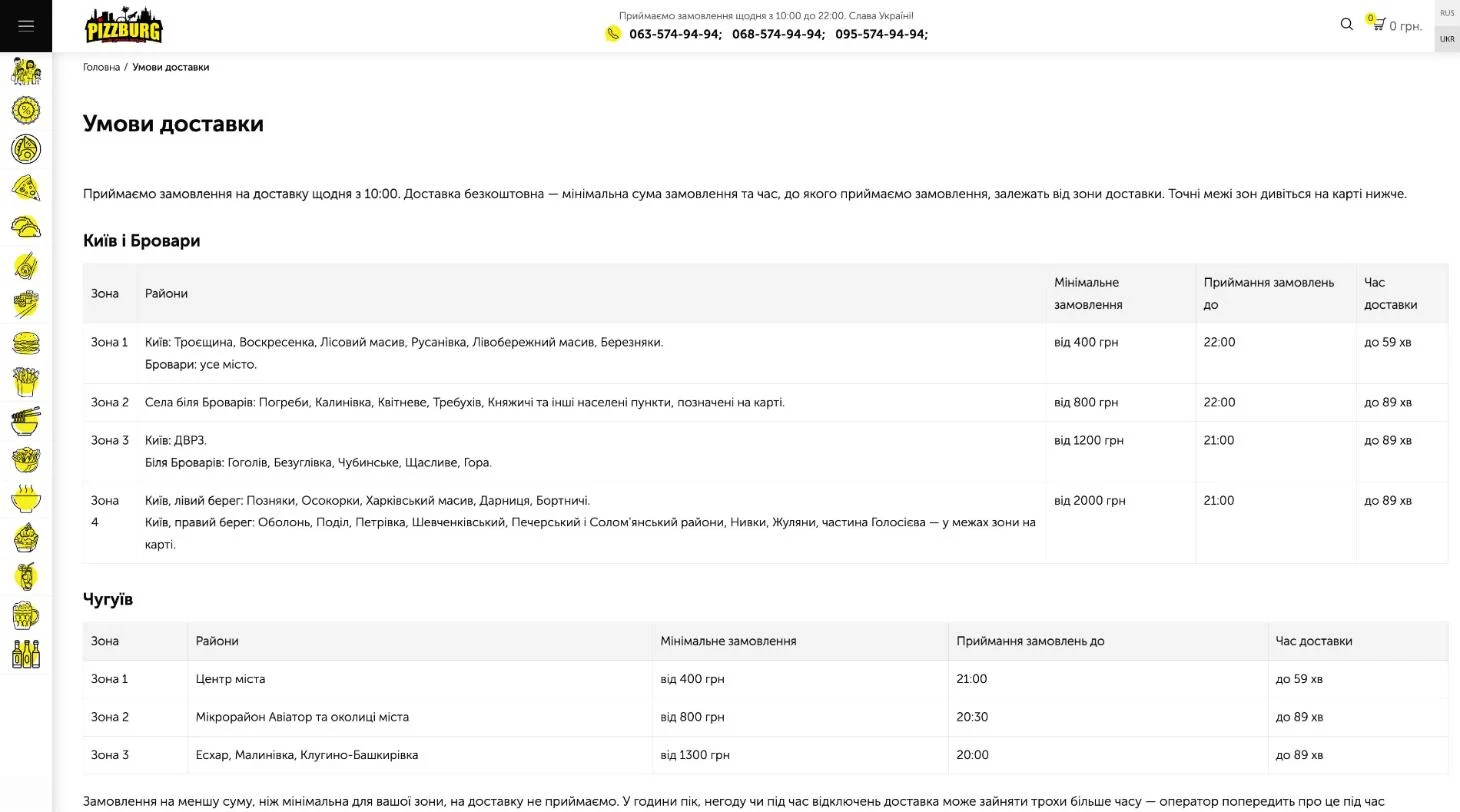This screenshot has height=812, width=1460.
Task: Go to homepage via Pizzburg logo
Action: [124, 26]
